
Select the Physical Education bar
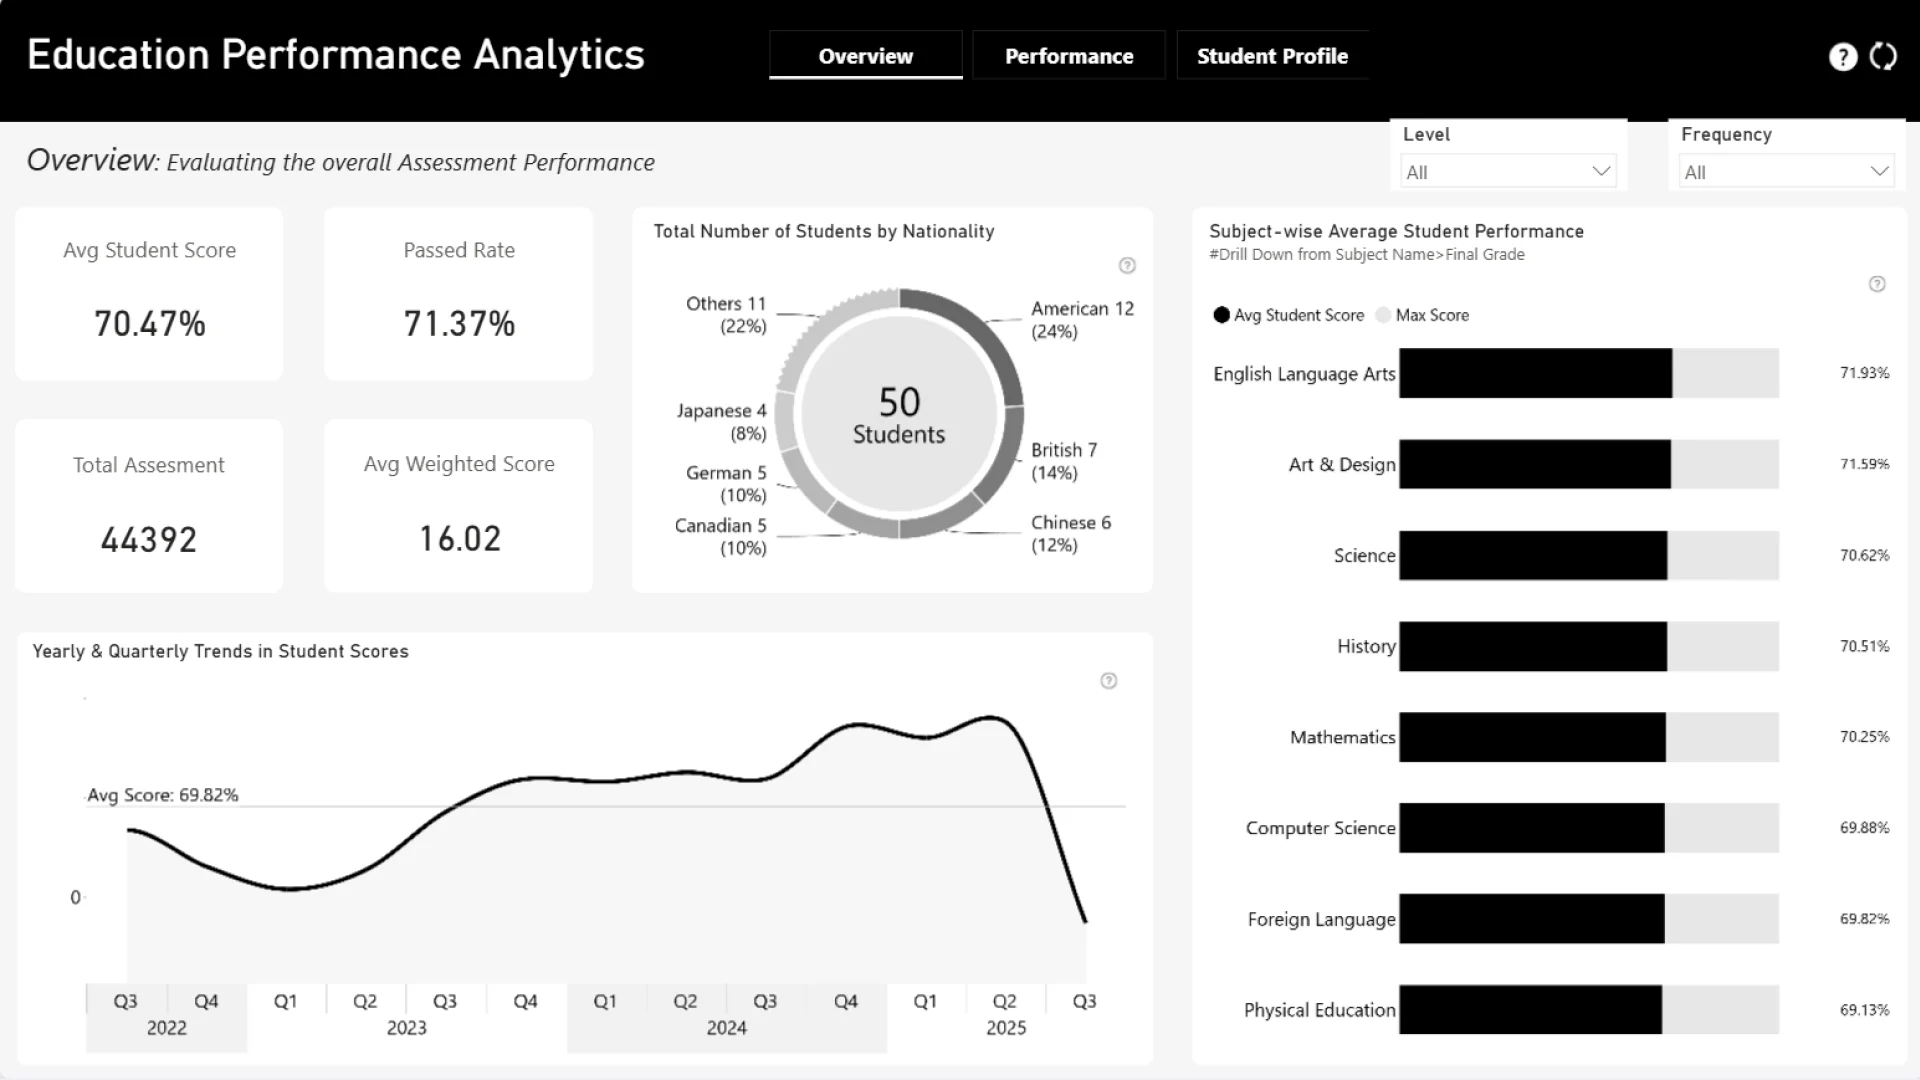(x=1530, y=1010)
